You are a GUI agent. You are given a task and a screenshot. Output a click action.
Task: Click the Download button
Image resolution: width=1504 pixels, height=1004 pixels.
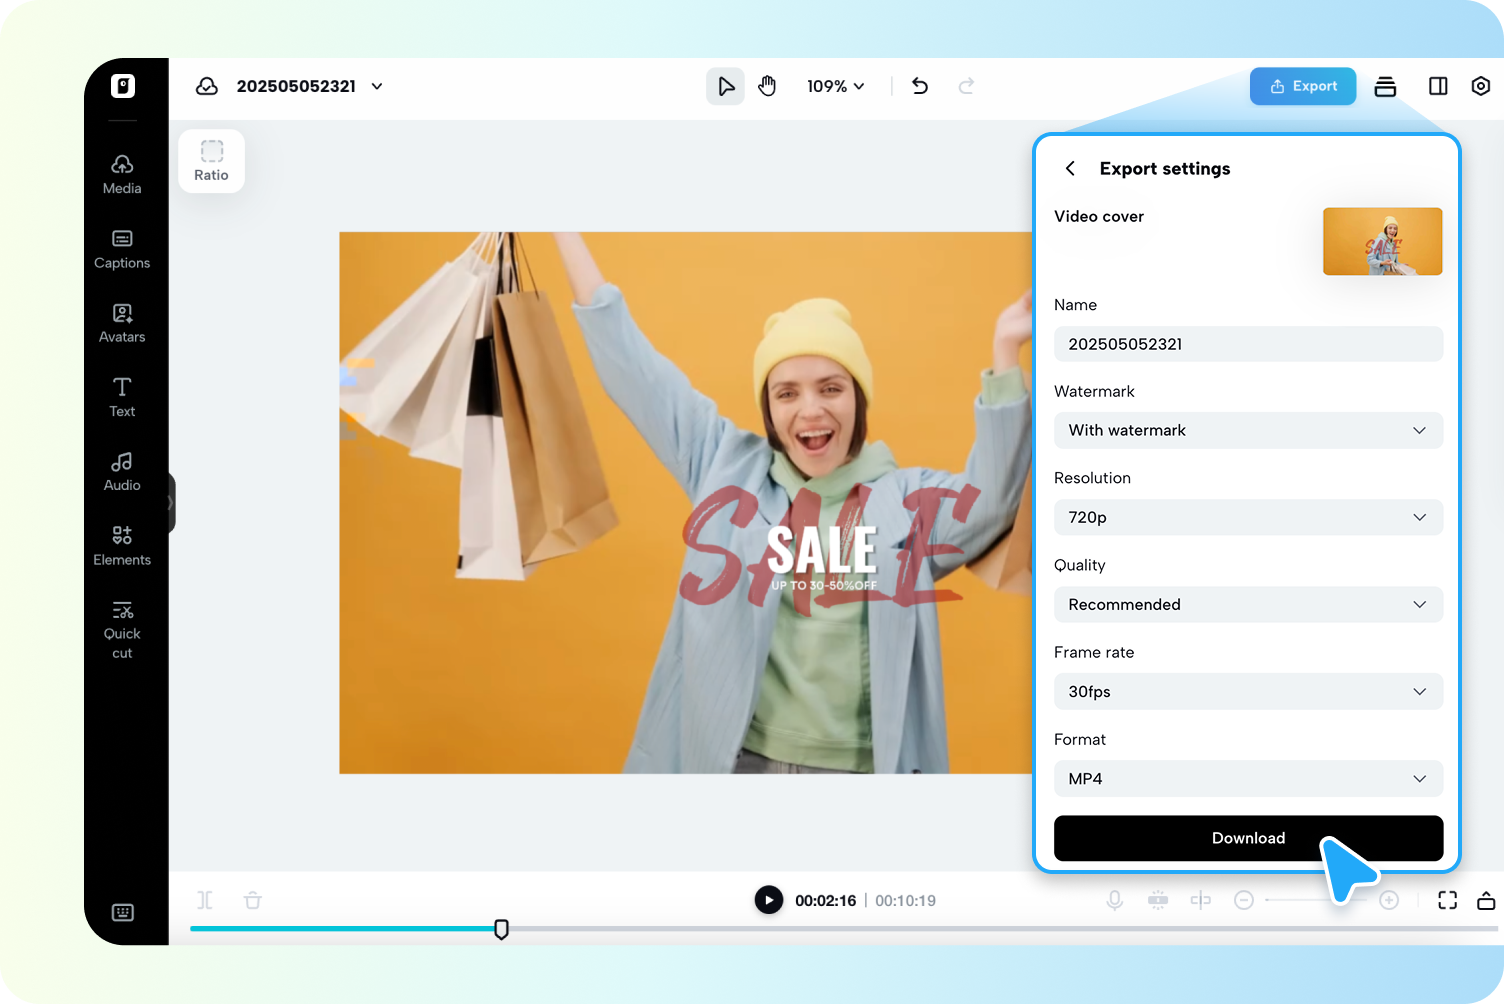pos(1248,838)
